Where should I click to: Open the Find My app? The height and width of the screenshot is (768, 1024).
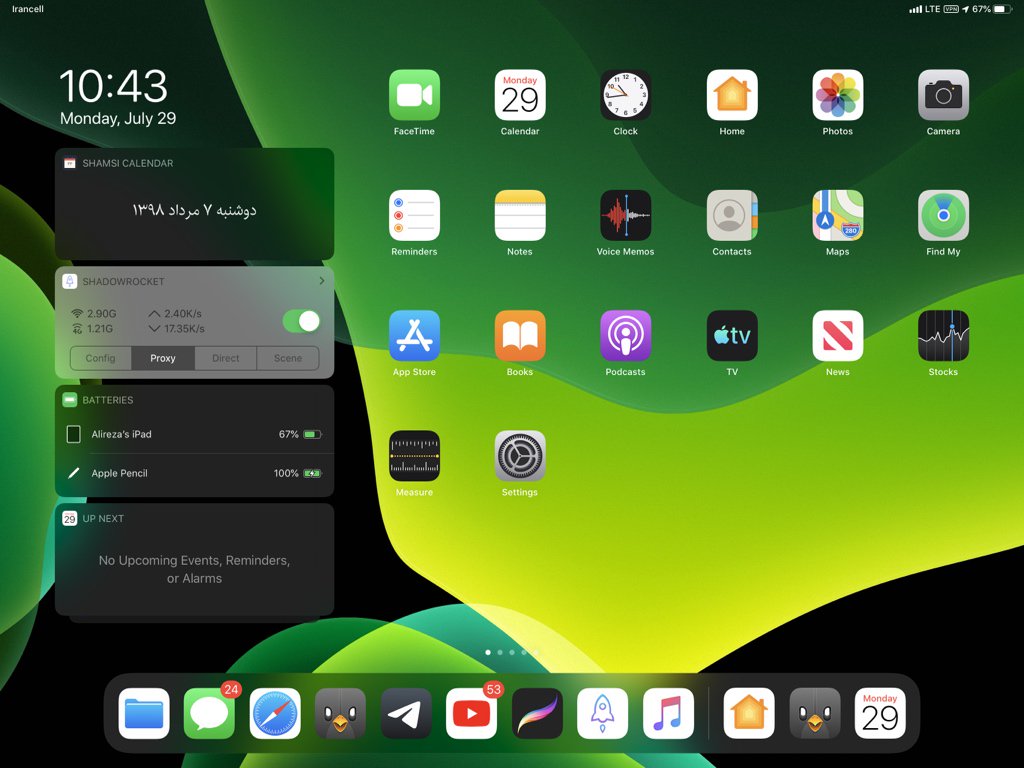[943, 215]
